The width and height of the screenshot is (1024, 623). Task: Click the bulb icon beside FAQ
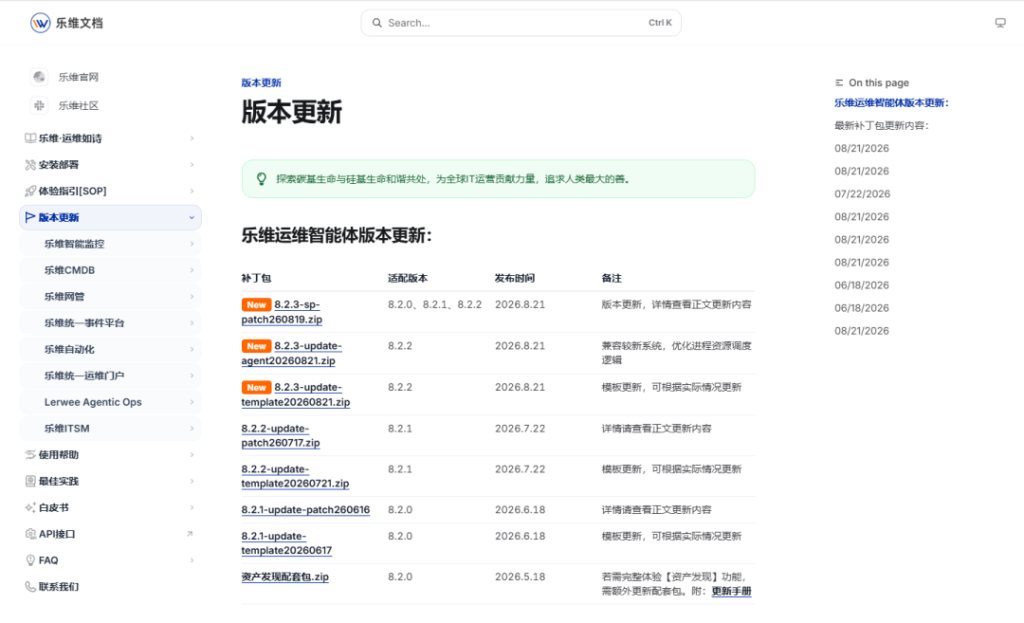click(30, 560)
